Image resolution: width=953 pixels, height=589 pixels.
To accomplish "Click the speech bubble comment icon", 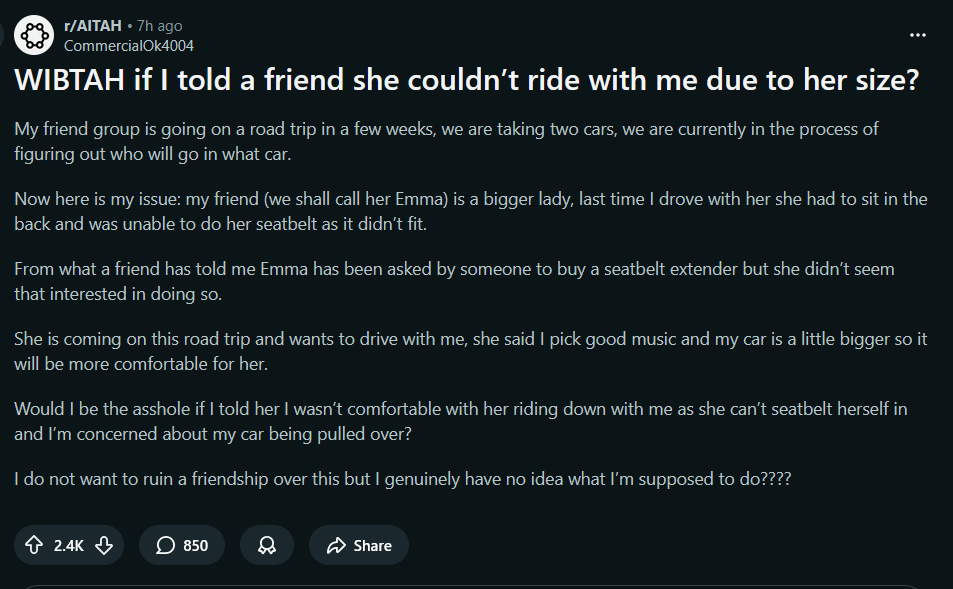I will (165, 545).
